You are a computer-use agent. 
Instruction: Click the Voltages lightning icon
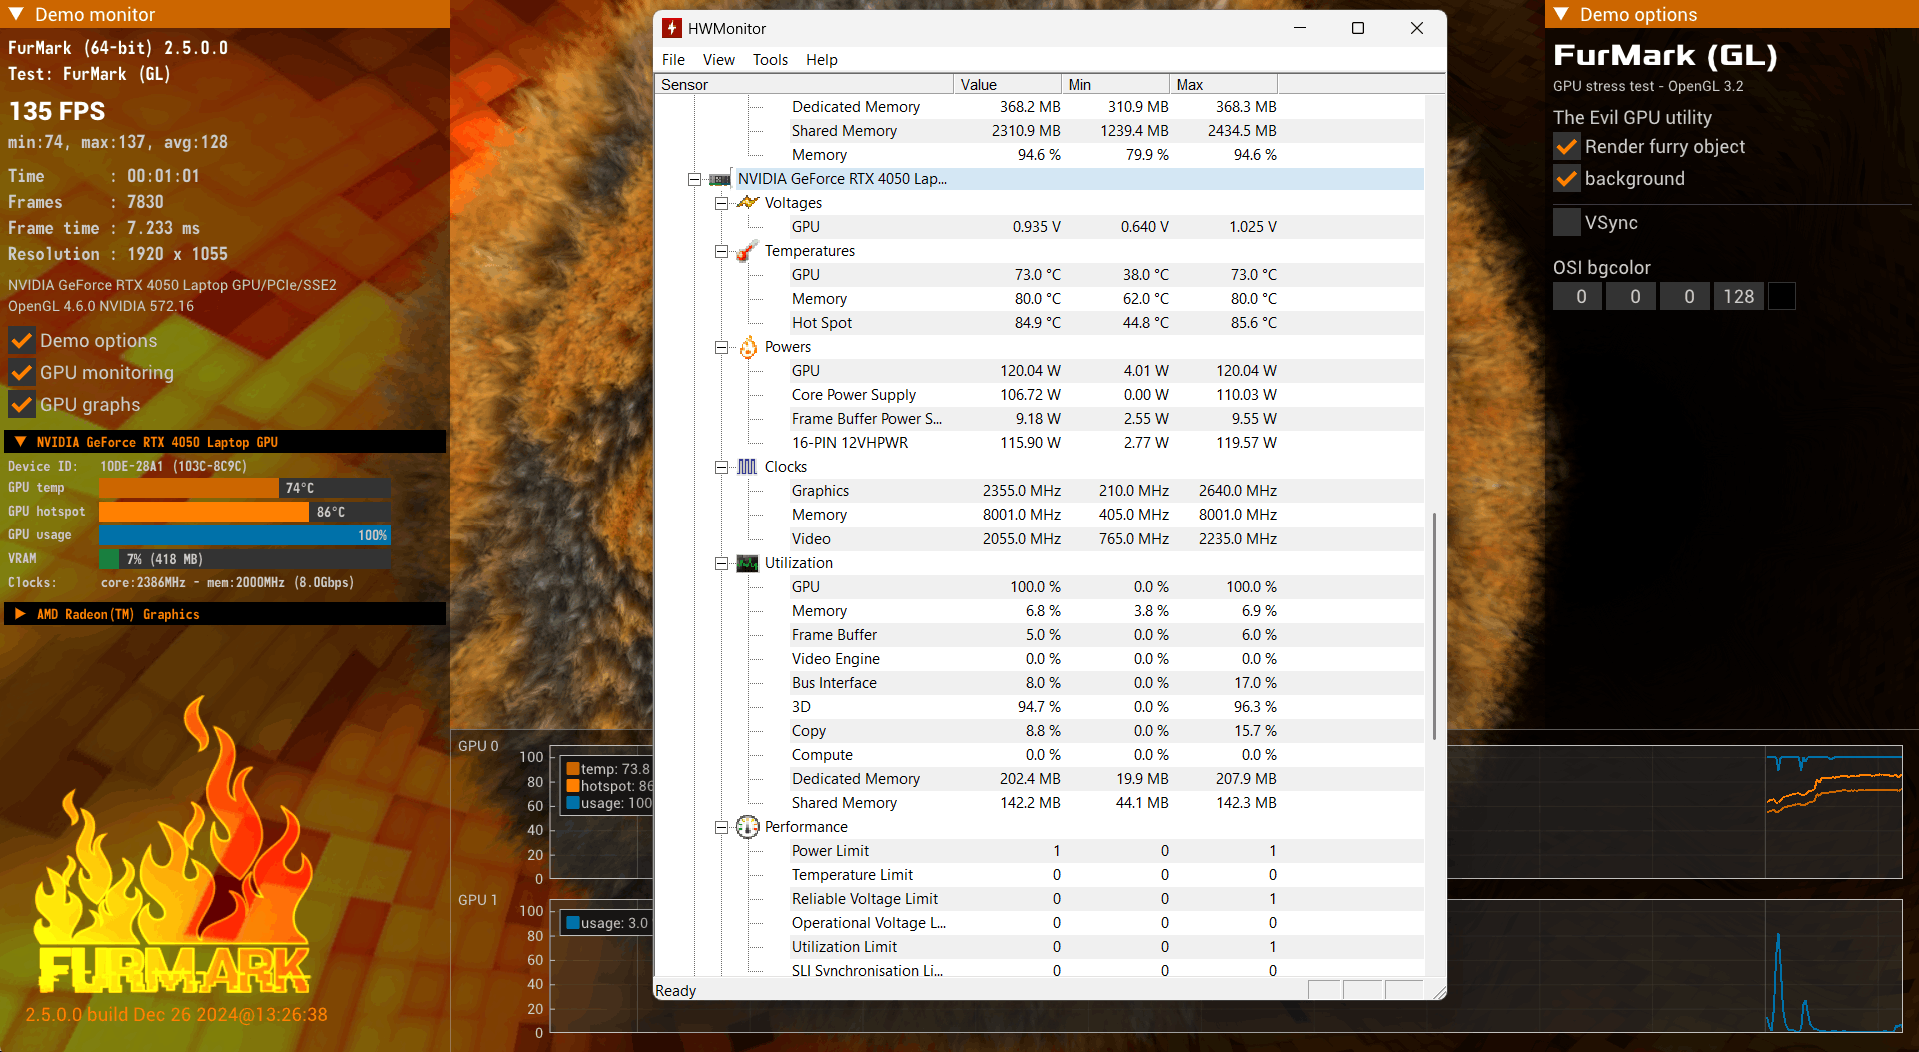pos(748,203)
